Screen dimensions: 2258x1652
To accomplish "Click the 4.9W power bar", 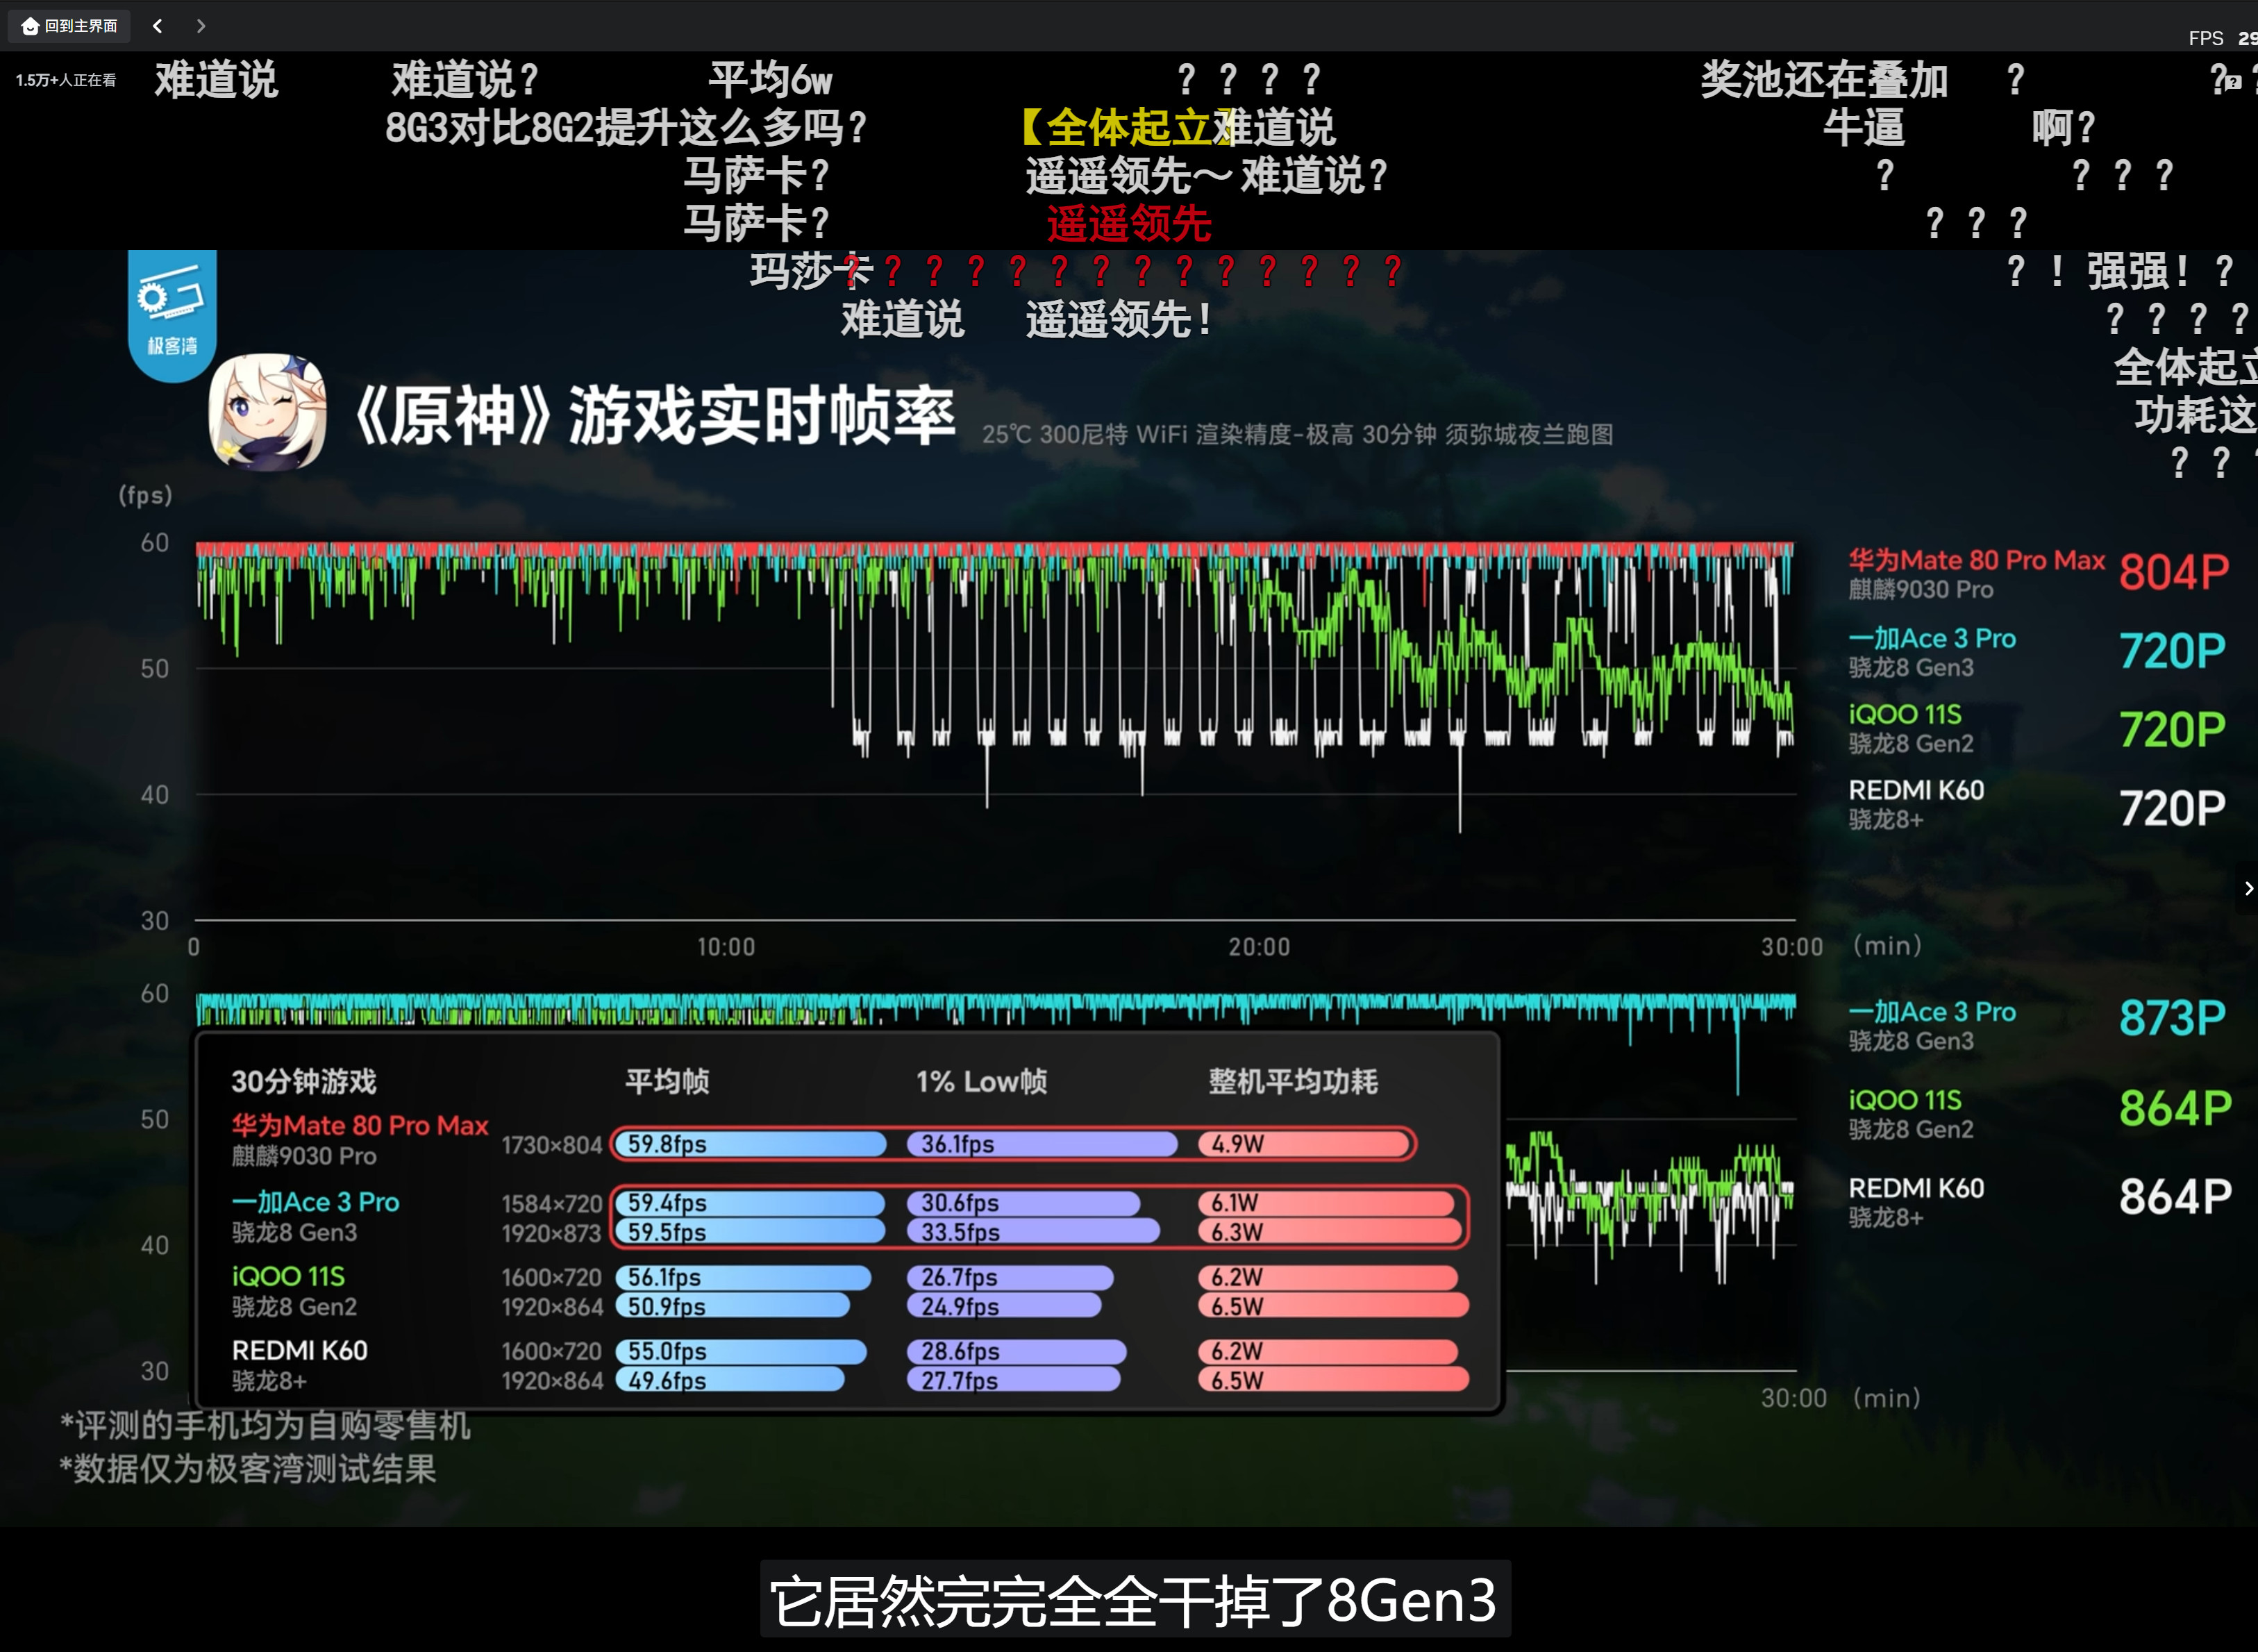I will 1304,1144.
